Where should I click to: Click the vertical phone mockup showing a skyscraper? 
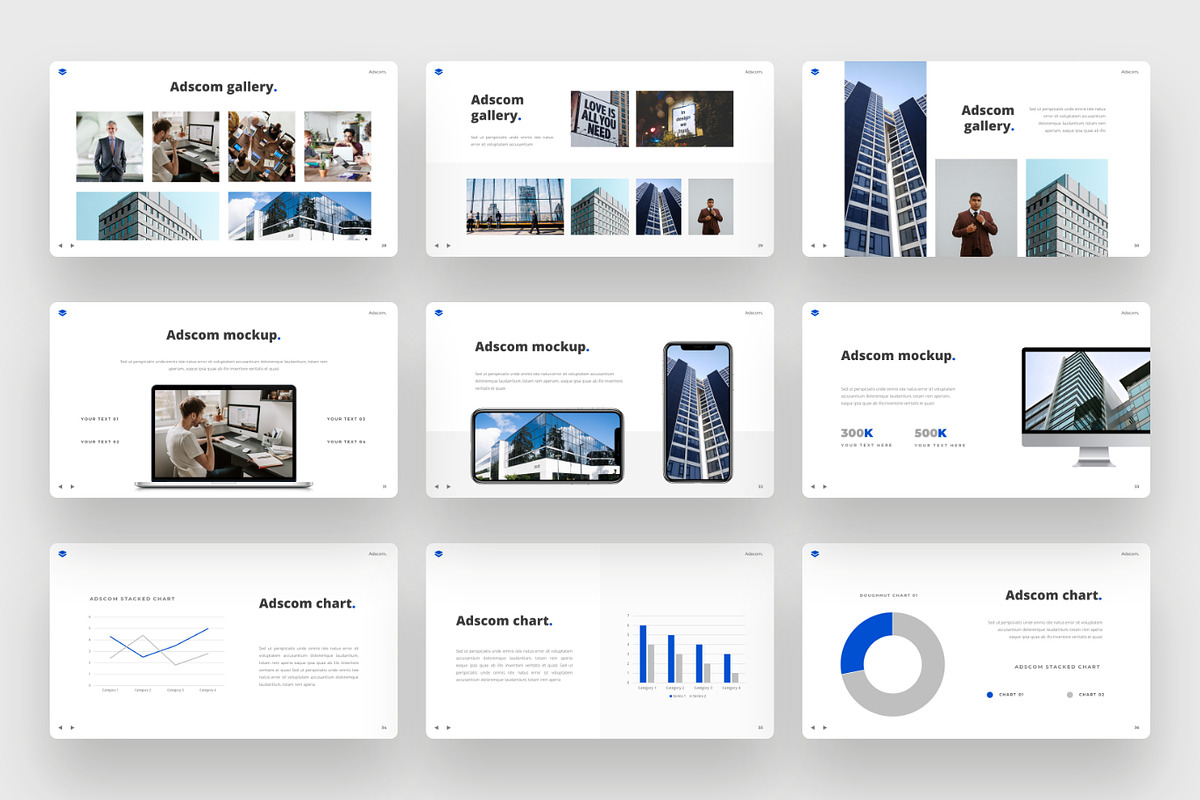click(x=698, y=412)
